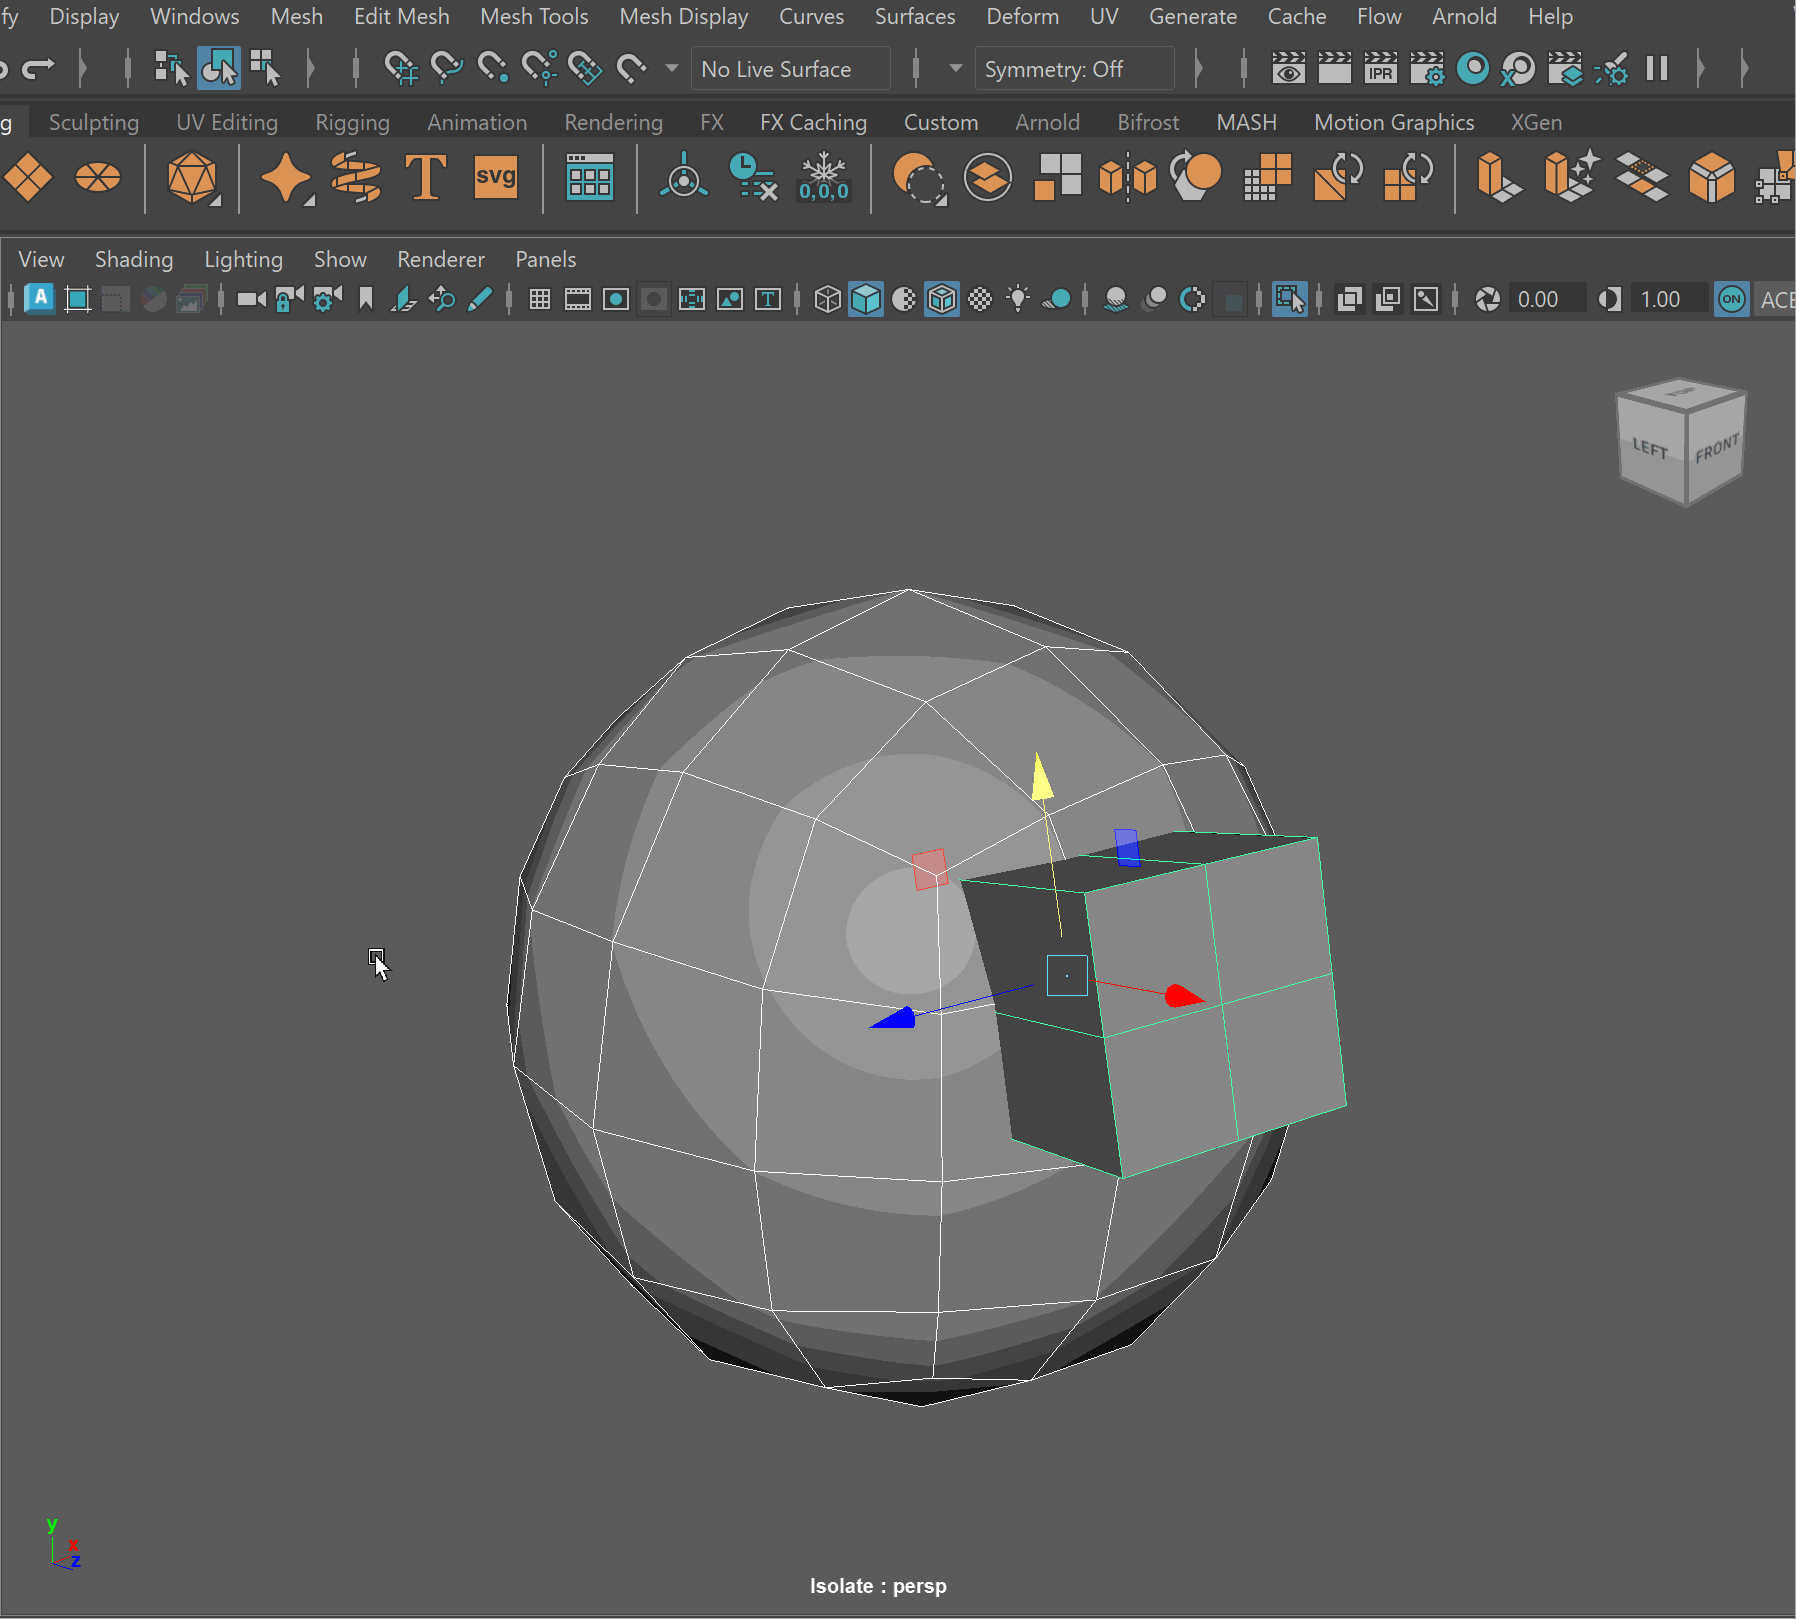Click the Mirror geometry shelf icon
This screenshot has height=1619, width=1796.
[1127, 178]
